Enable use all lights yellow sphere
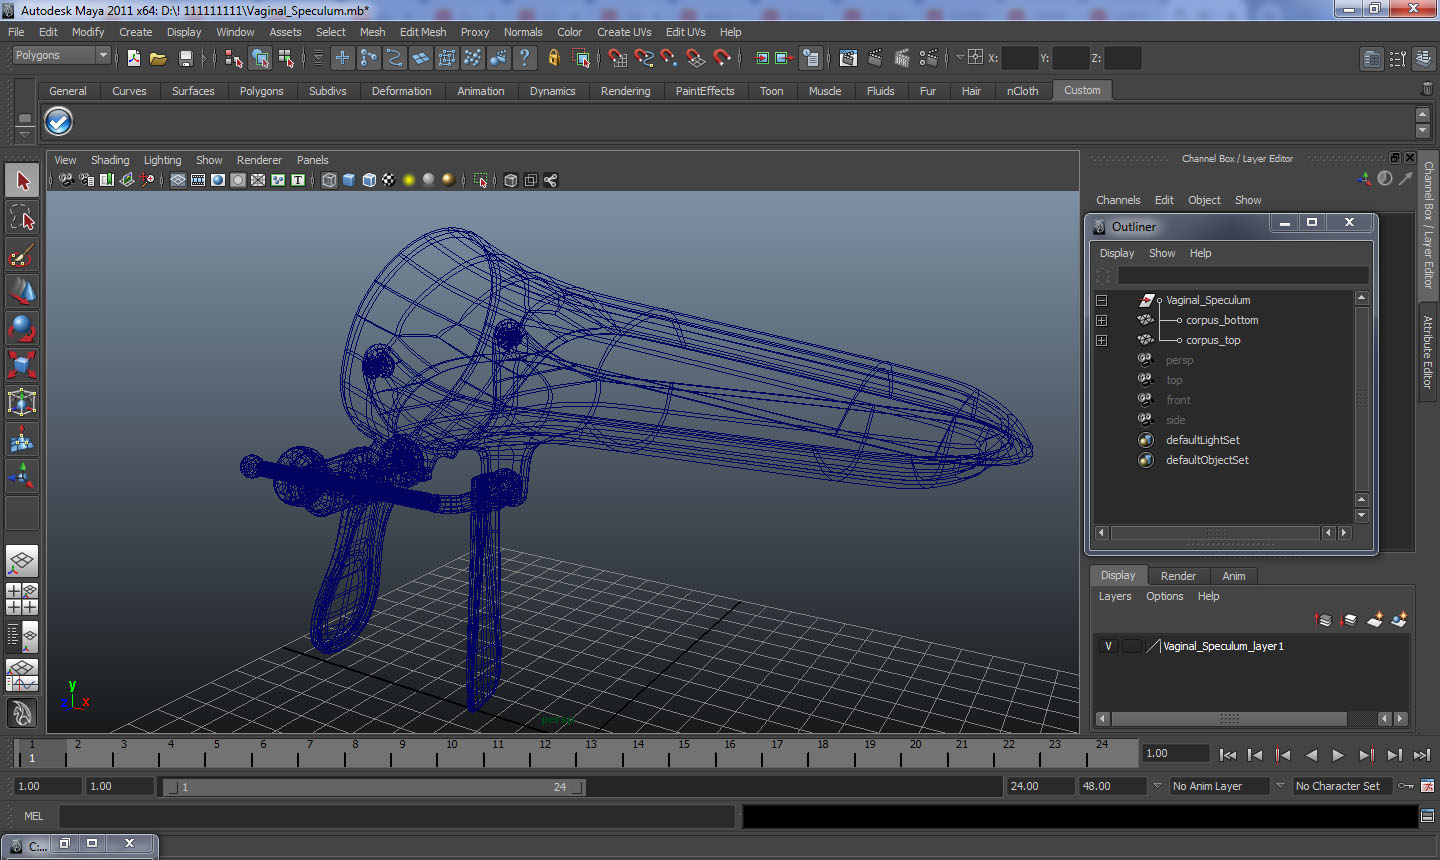Image resolution: width=1440 pixels, height=860 pixels. point(409,180)
